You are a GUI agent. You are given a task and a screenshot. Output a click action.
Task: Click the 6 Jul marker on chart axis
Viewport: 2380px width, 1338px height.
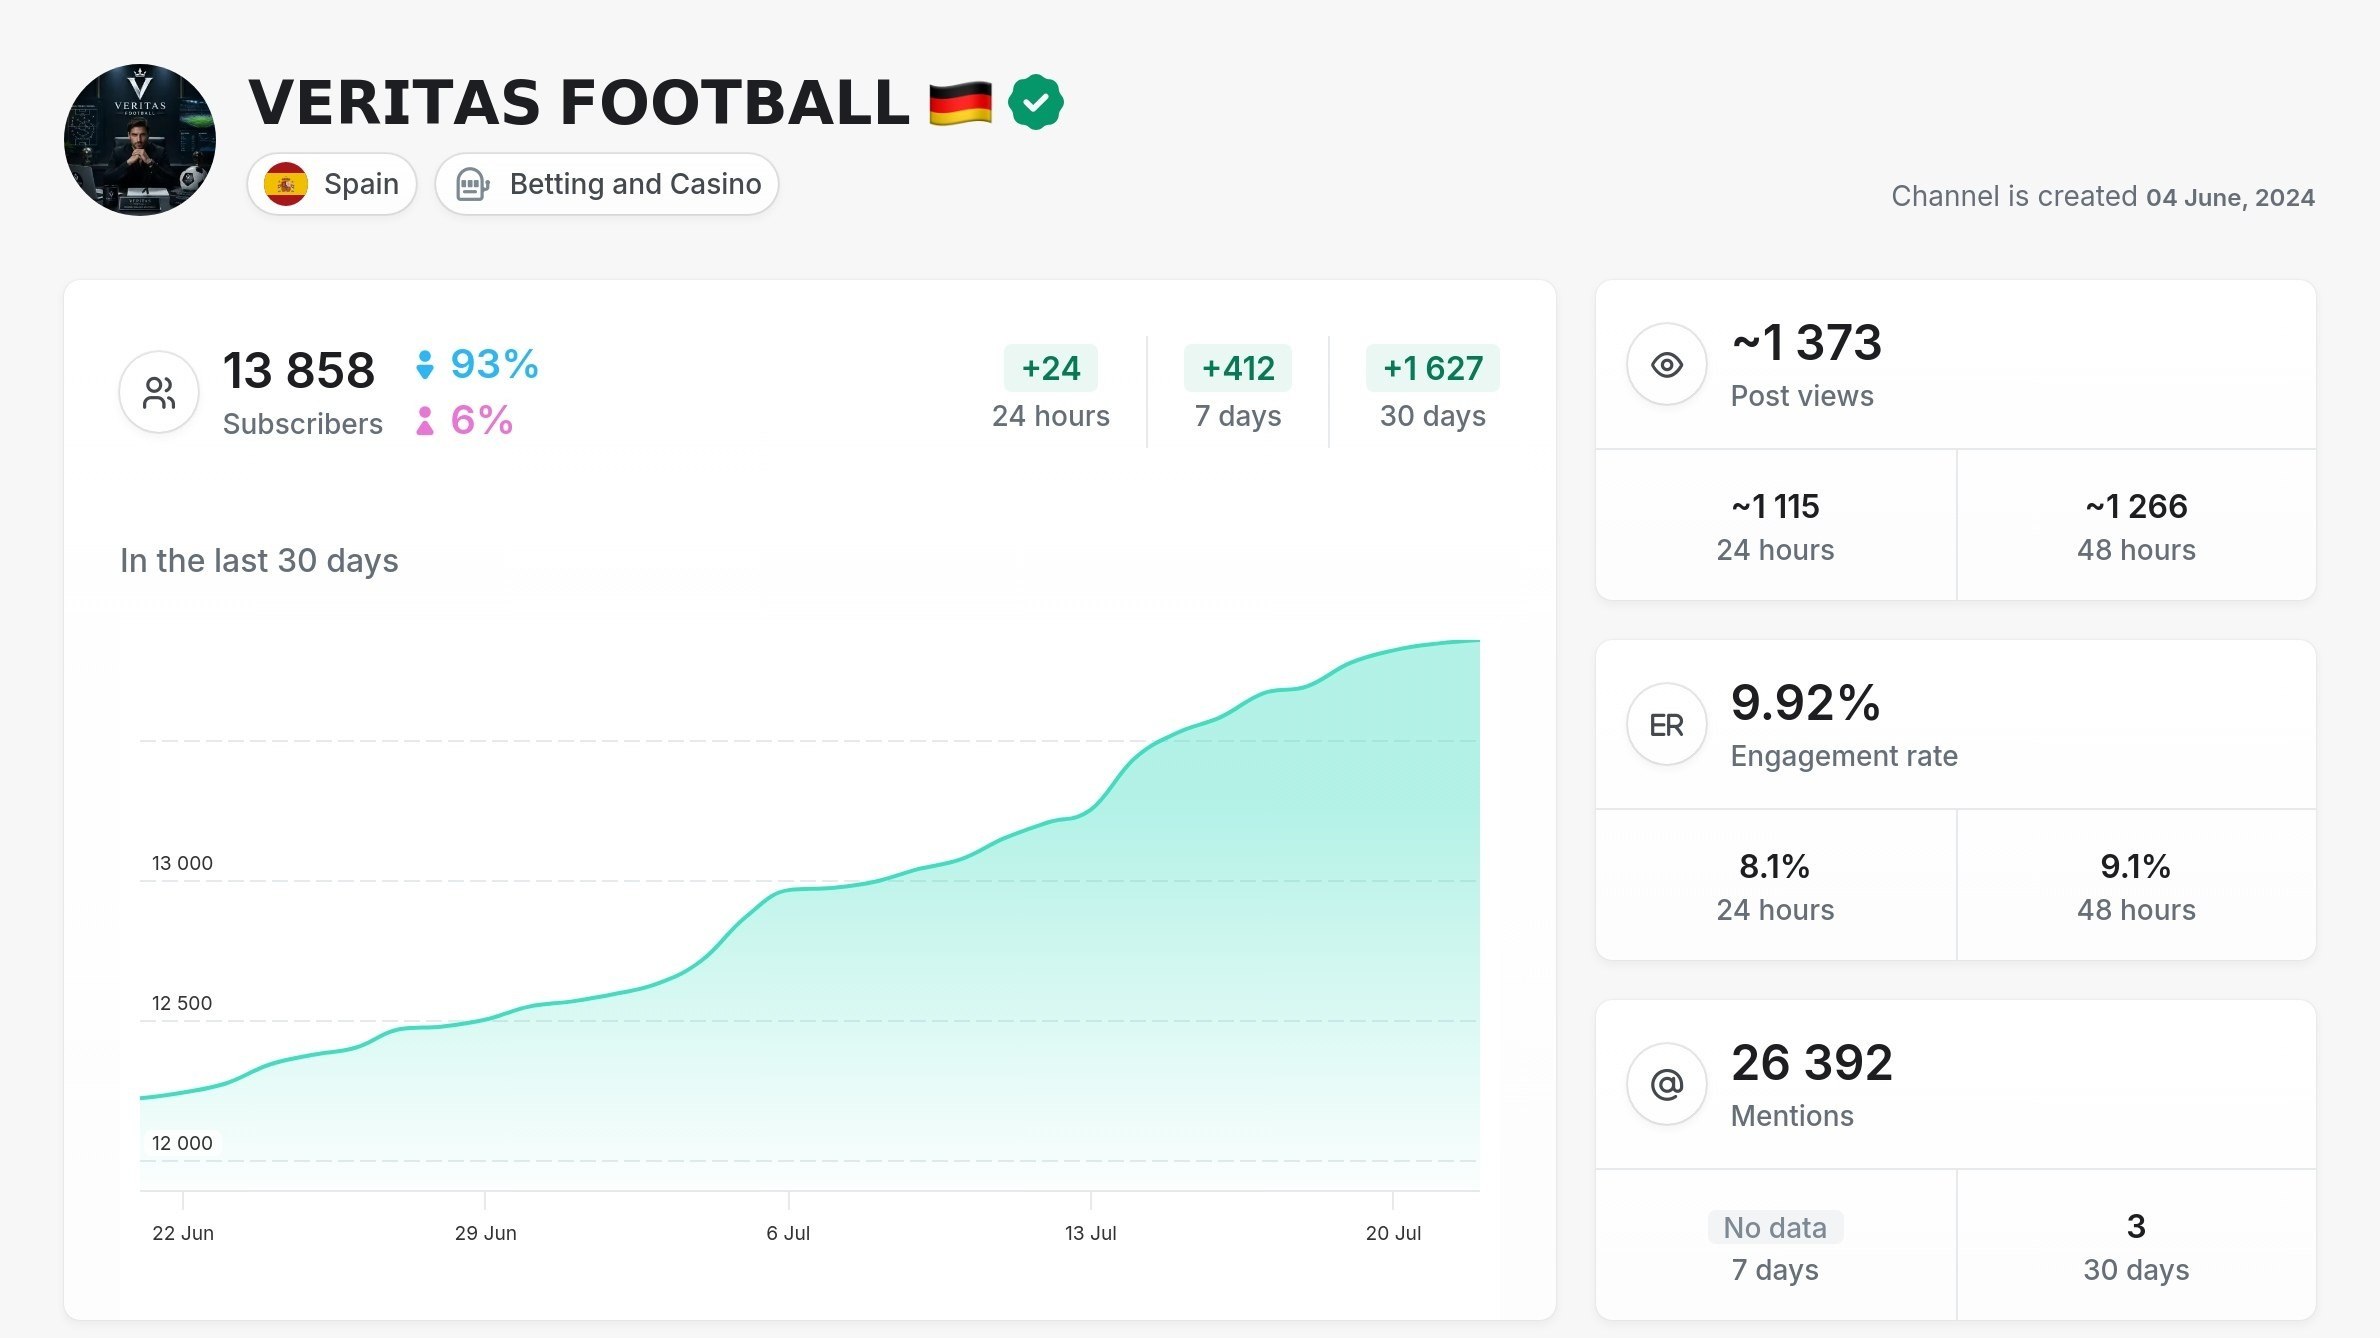[788, 1233]
